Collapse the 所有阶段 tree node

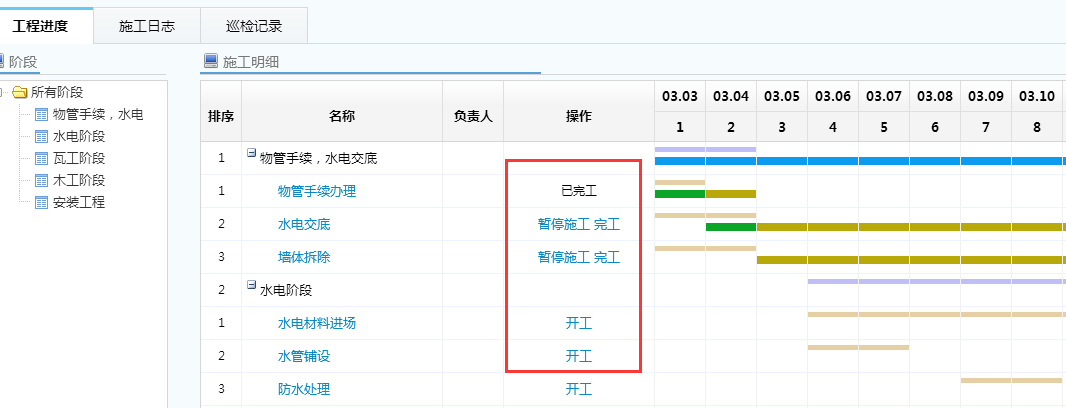[x=4, y=92]
